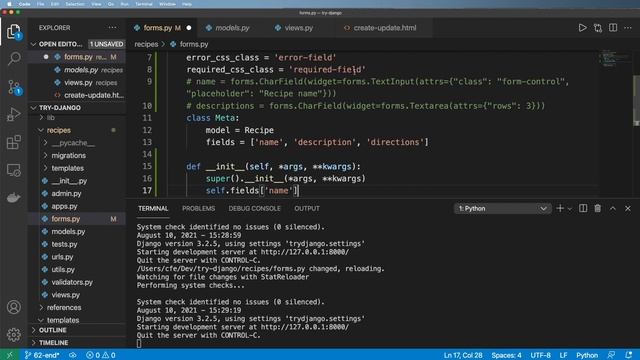
Task: Open Explorer views and more actions ellipsis
Action: point(112,28)
